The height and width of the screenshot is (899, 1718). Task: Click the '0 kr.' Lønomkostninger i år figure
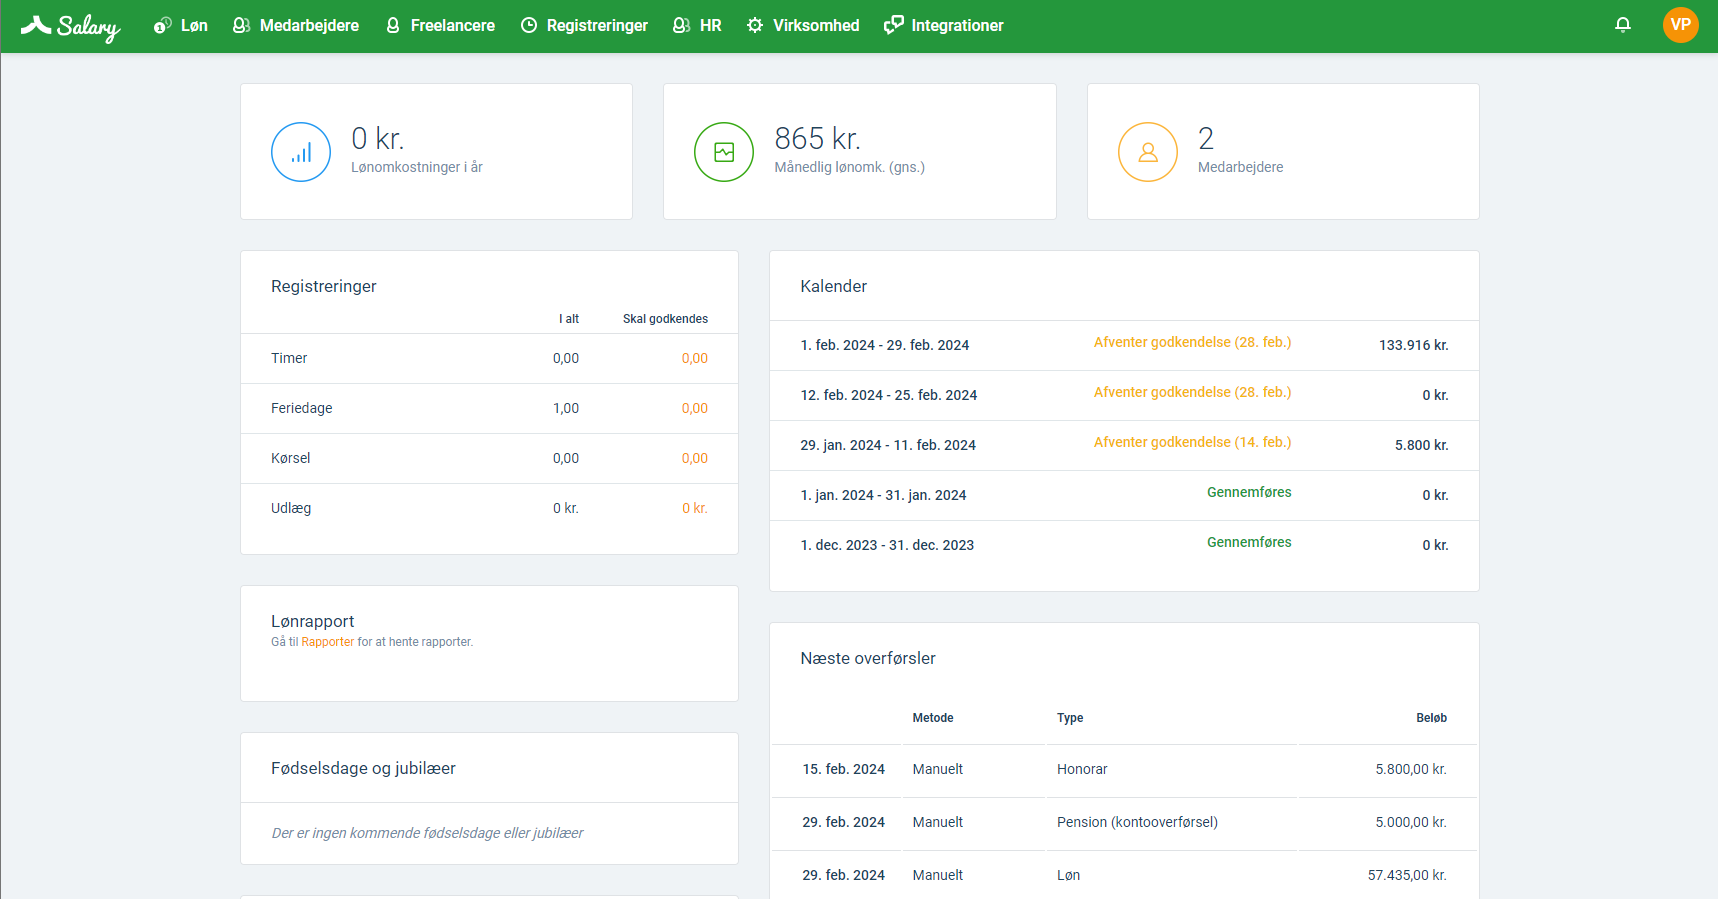(x=377, y=138)
